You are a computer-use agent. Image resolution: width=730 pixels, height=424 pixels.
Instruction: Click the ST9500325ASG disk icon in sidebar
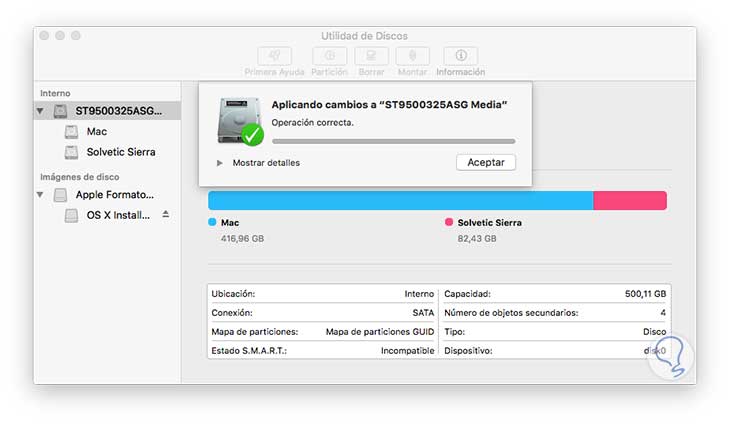[60, 111]
